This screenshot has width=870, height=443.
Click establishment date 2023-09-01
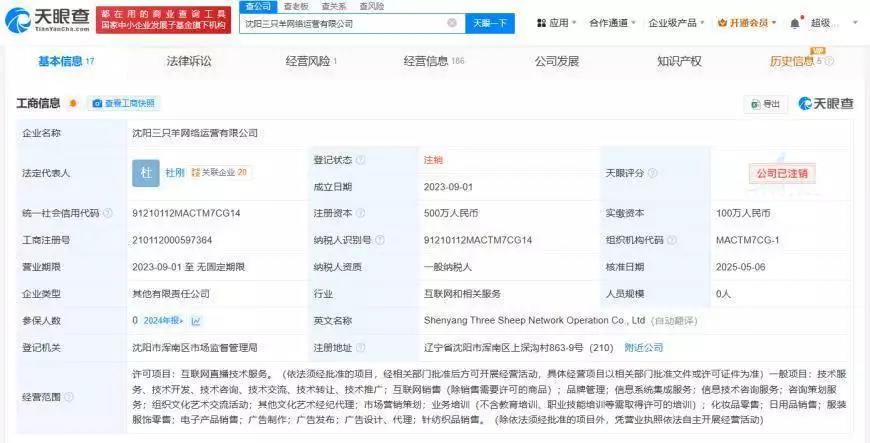tap(448, 187)
